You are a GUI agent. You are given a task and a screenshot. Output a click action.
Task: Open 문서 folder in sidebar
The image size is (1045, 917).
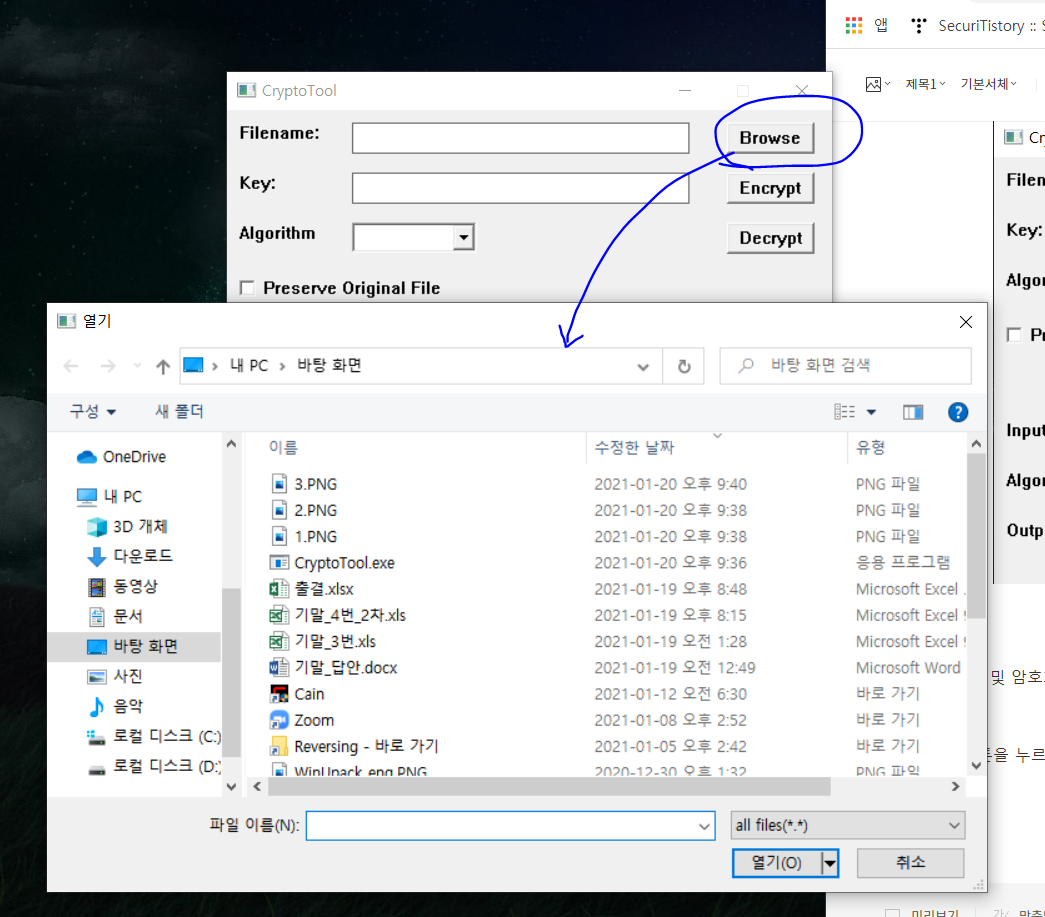116,616
